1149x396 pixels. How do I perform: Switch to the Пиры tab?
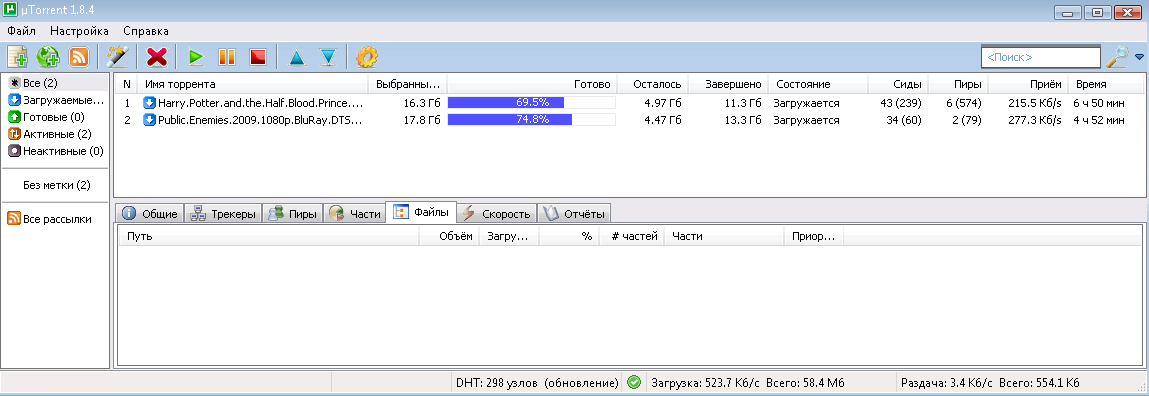point(292,213)
